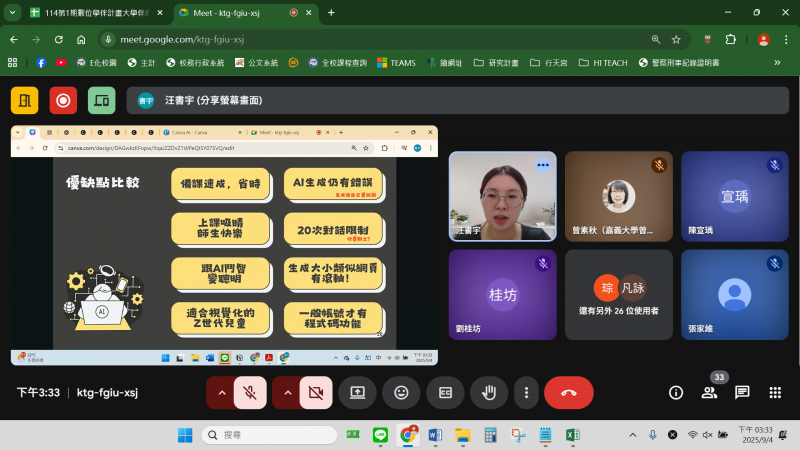Click the red leave call button
This screenshot has height=450, width=800.
pos(569,393)
